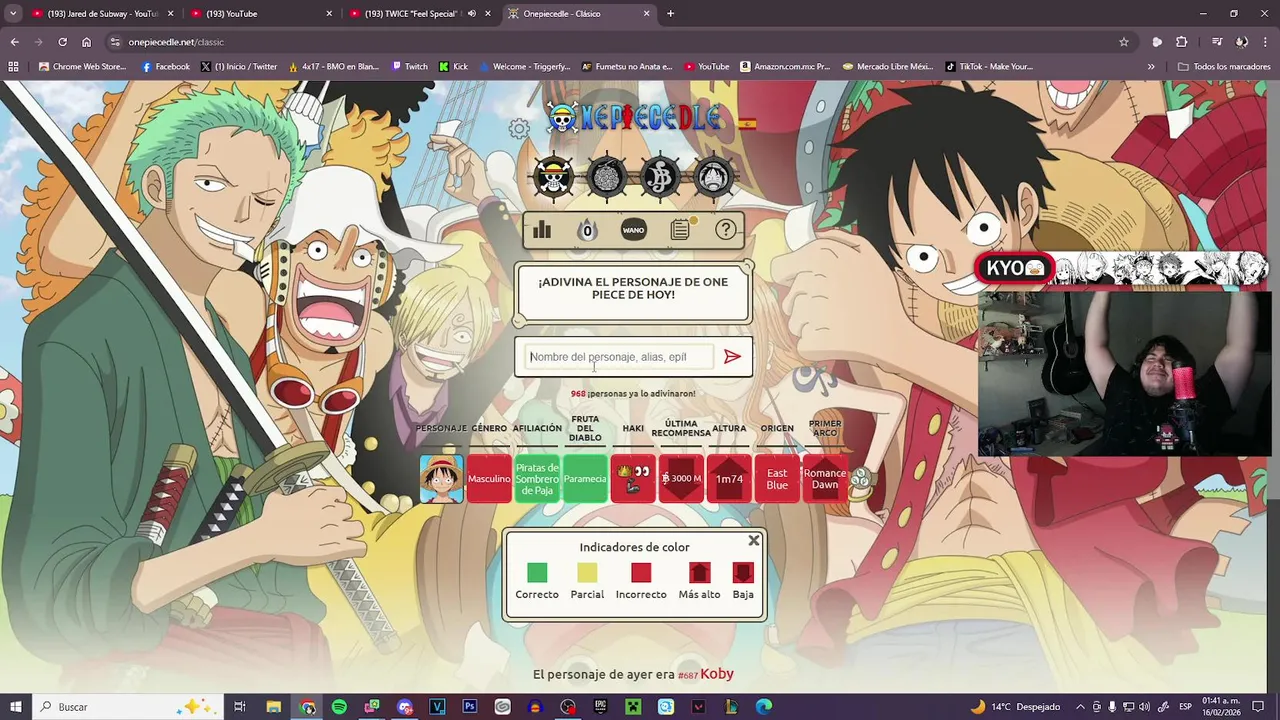Click the 3000 M bounty cell
Viewport: 1280px width, 720px height.
pos(681,479)
